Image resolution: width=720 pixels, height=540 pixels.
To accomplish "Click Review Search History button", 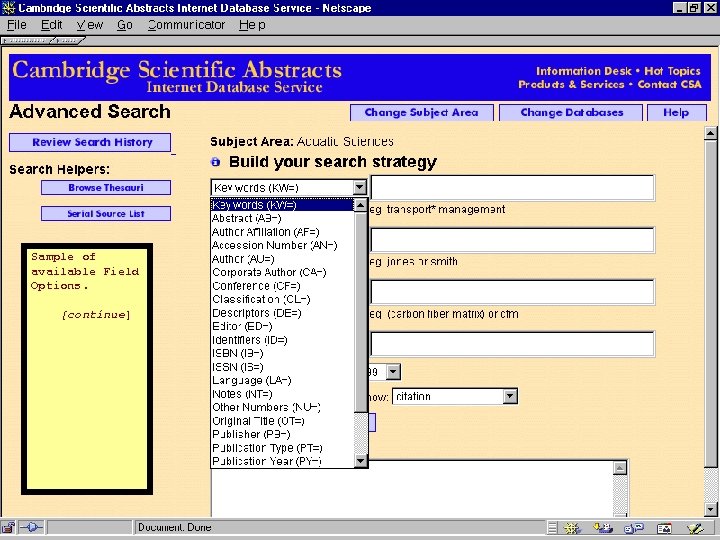I will (90, 142).
